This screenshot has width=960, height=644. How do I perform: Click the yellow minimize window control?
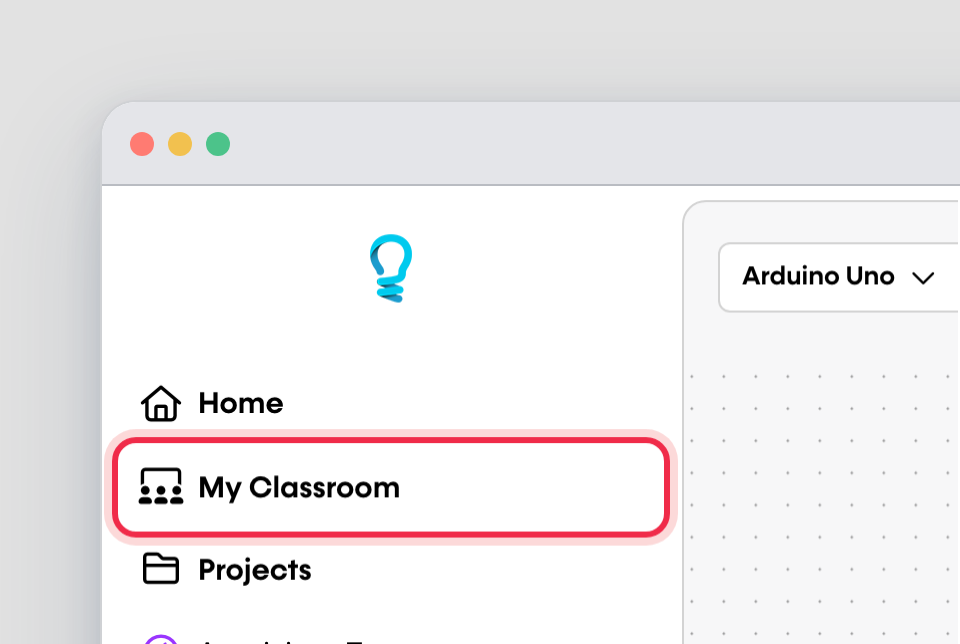coord(180,144)
